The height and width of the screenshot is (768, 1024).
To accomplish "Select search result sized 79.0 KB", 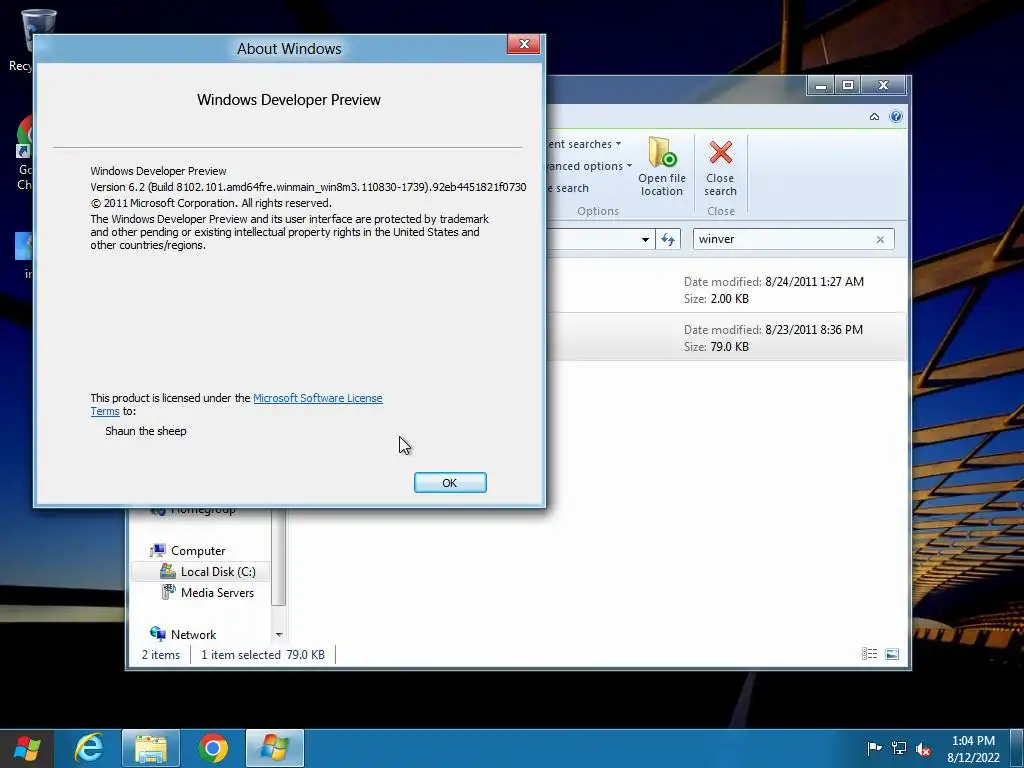I will (726, 337).
